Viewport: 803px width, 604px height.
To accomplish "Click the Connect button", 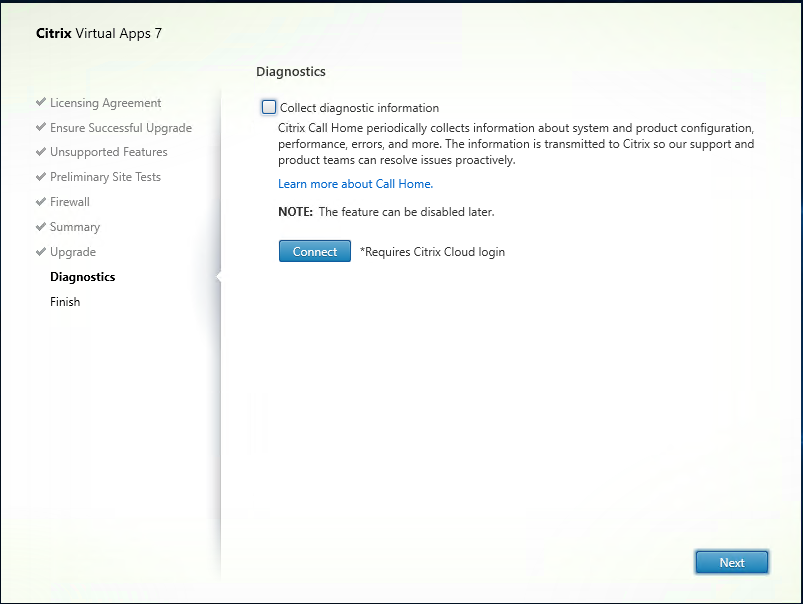I will pos(315,252).
